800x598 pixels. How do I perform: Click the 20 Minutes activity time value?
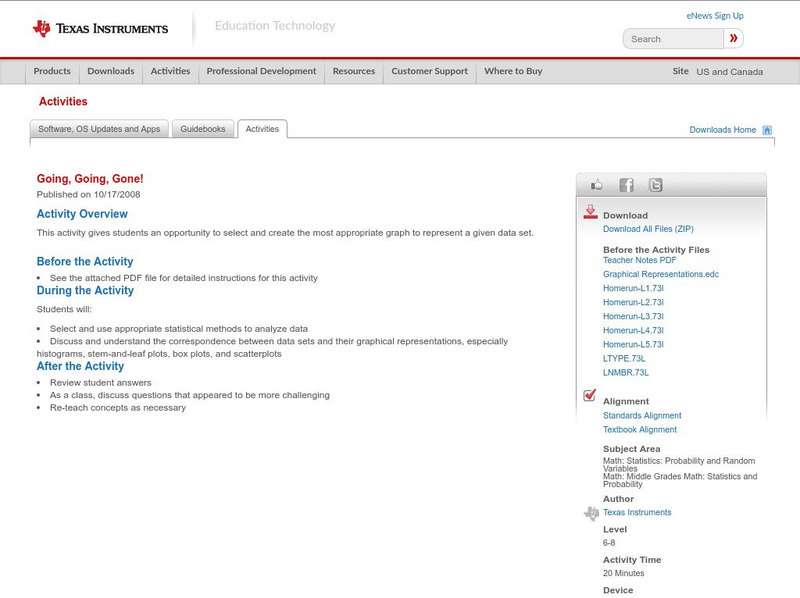point(623,574)
